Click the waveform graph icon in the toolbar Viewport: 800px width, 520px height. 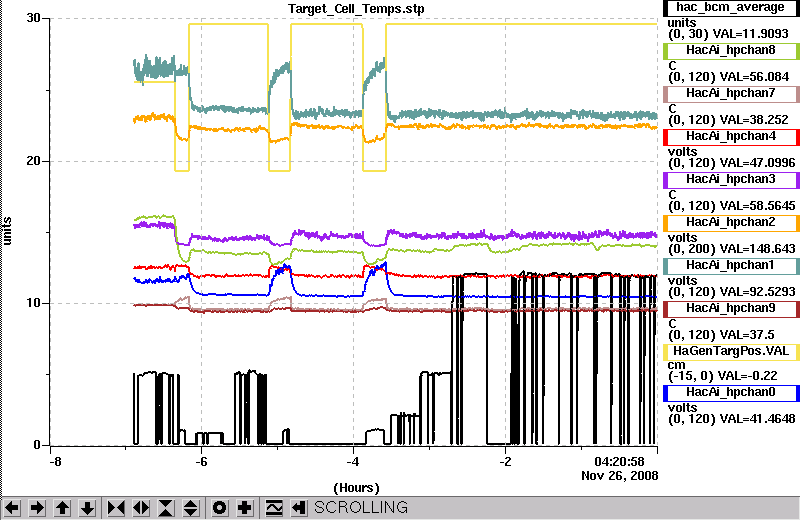pyautogui.click(x=274, y=508)
